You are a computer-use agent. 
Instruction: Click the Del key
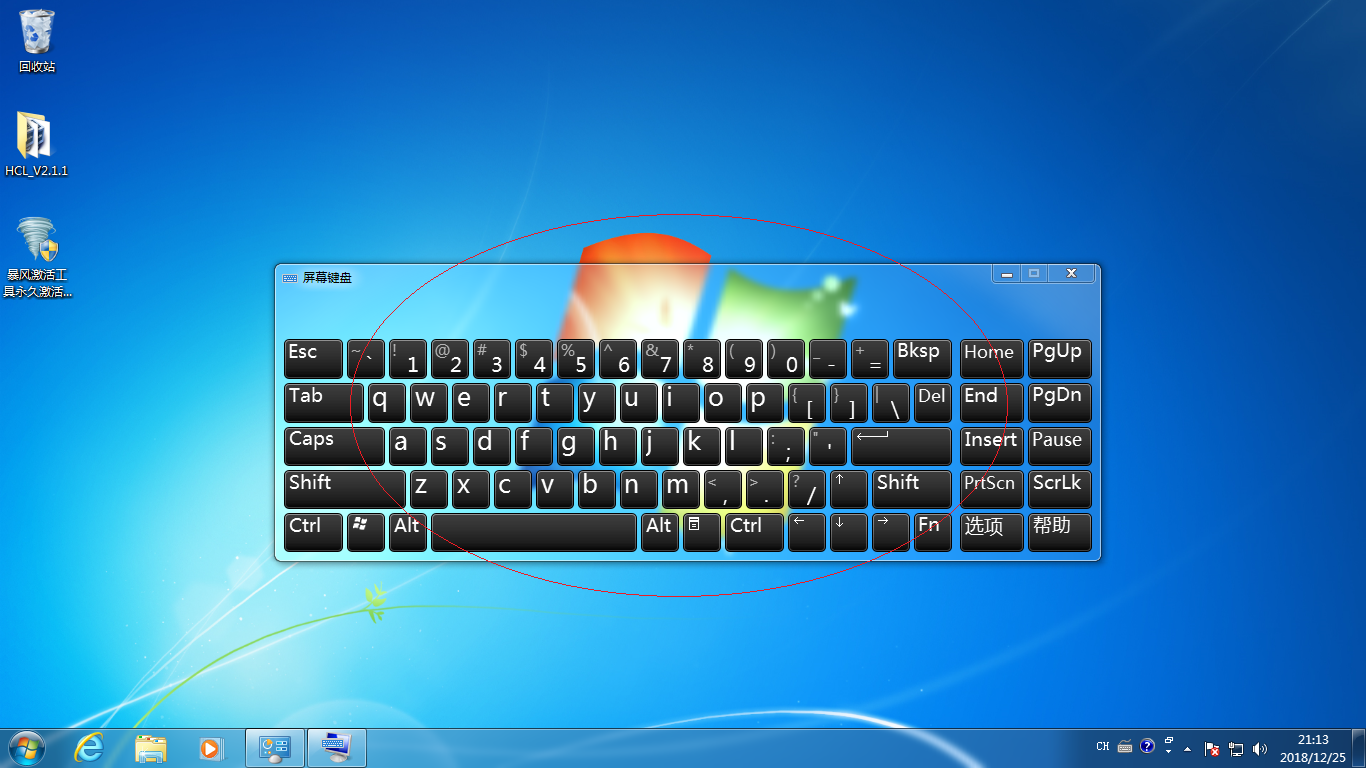tap(933, 403)
